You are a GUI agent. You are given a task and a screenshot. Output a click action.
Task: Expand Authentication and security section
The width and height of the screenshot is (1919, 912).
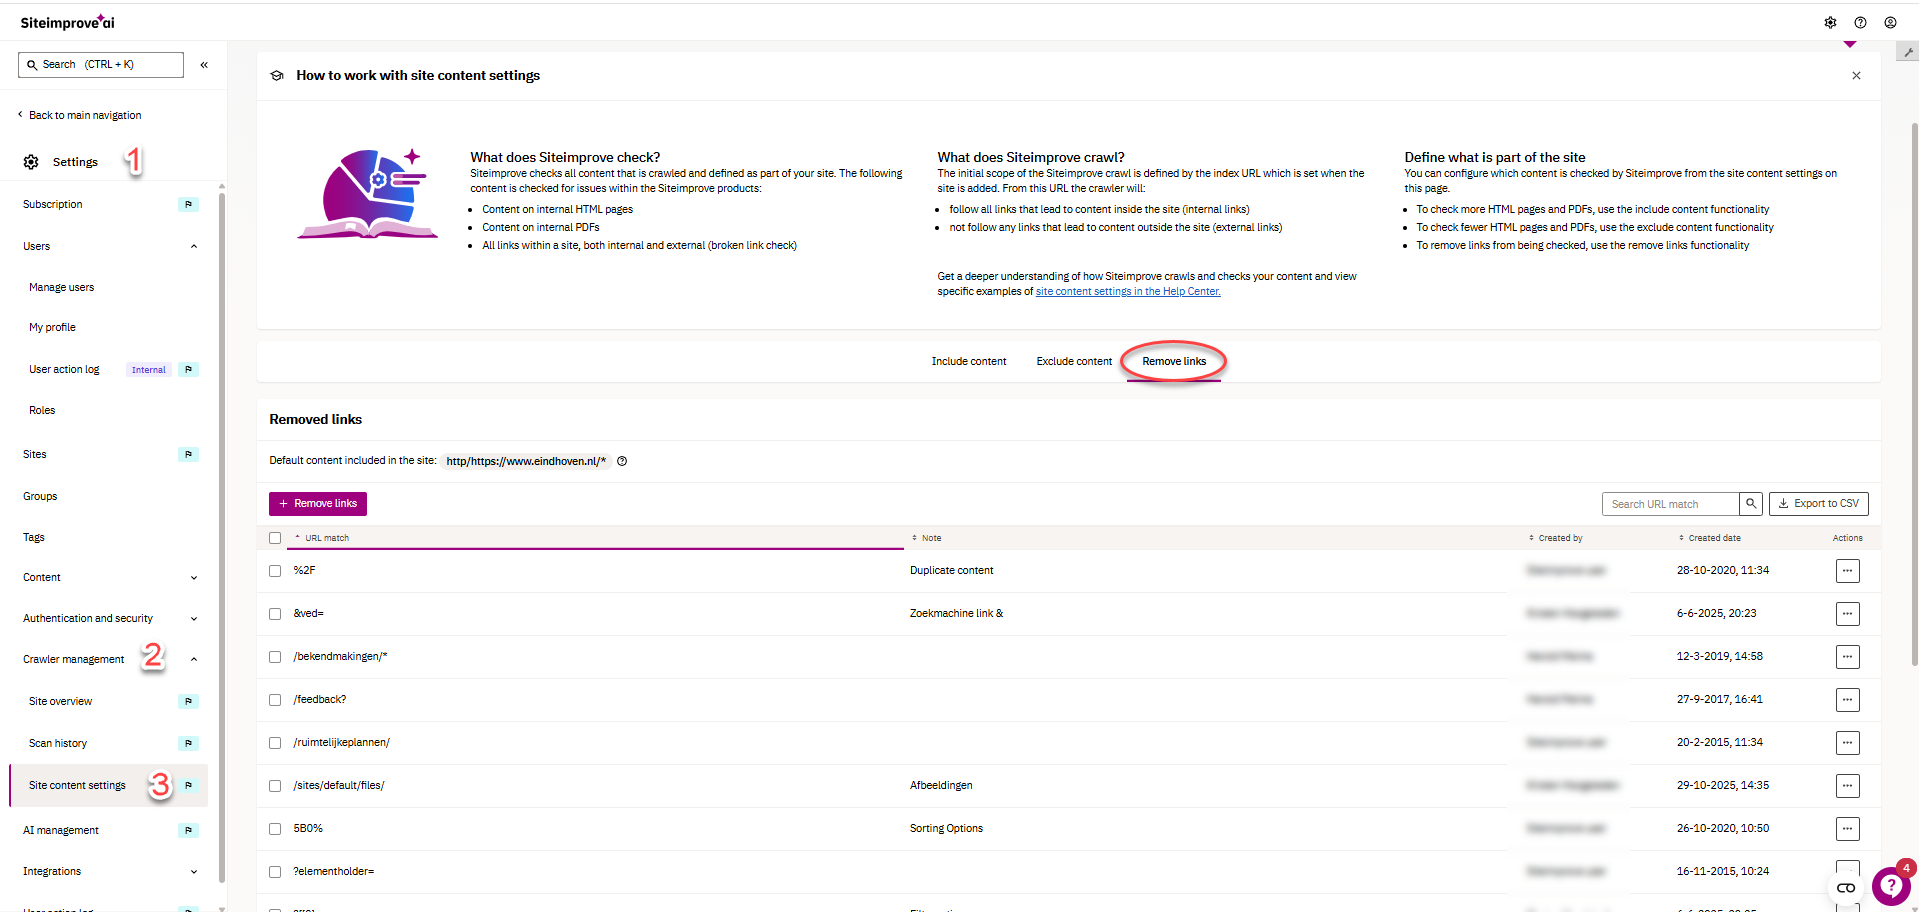click(194, 619)
